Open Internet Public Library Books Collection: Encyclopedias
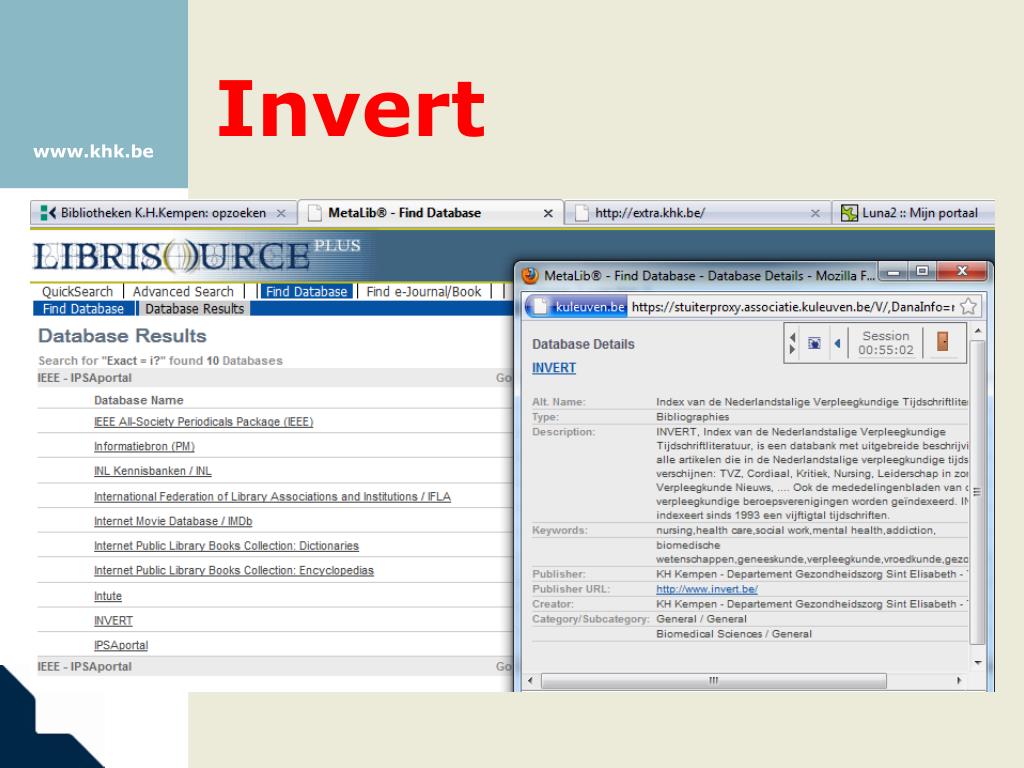Image resolution: width=1024 pixels, height=768 pixels. point(234,571)
